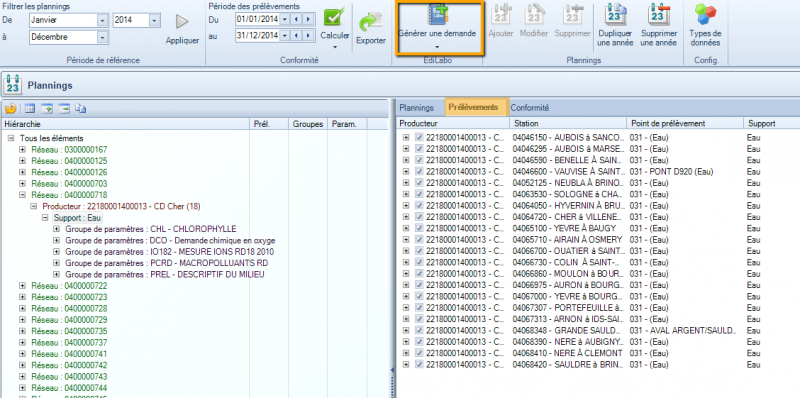
Task: Click the au date field 31/12/2014
Action: tap(258, 36)
